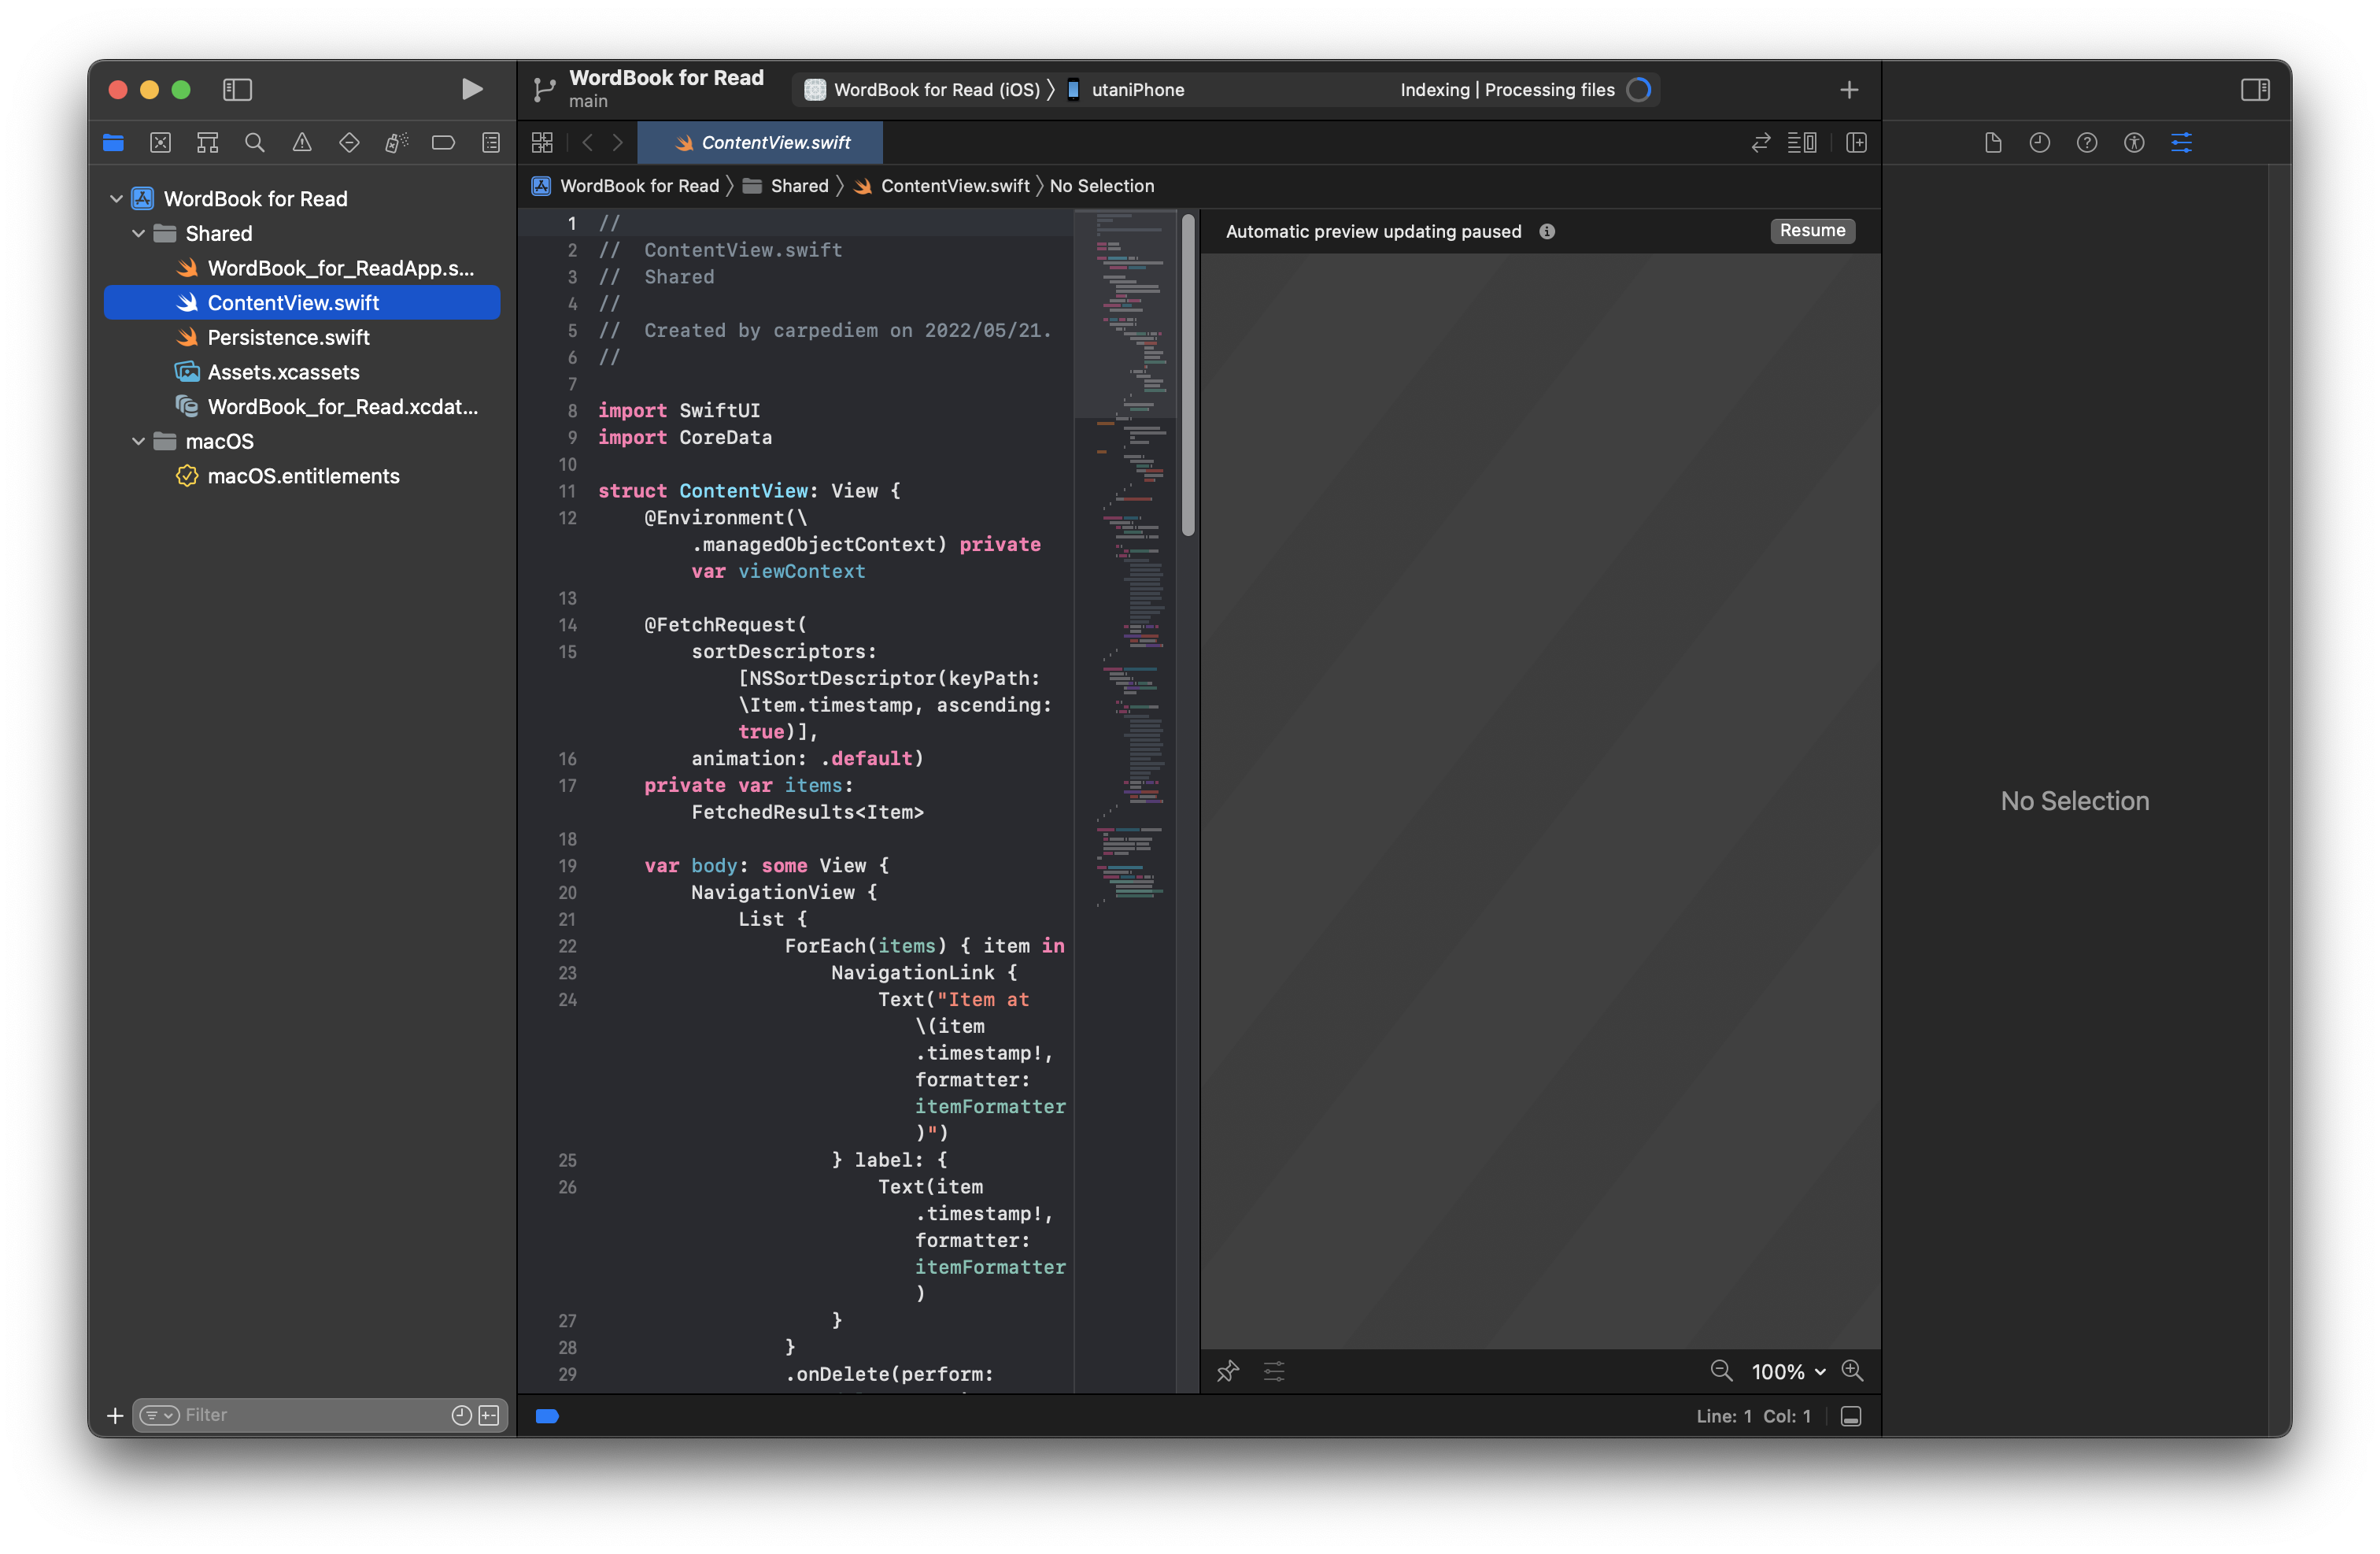
Task: Click the code review arrows icon
Action: click(x=1761, y=143)
